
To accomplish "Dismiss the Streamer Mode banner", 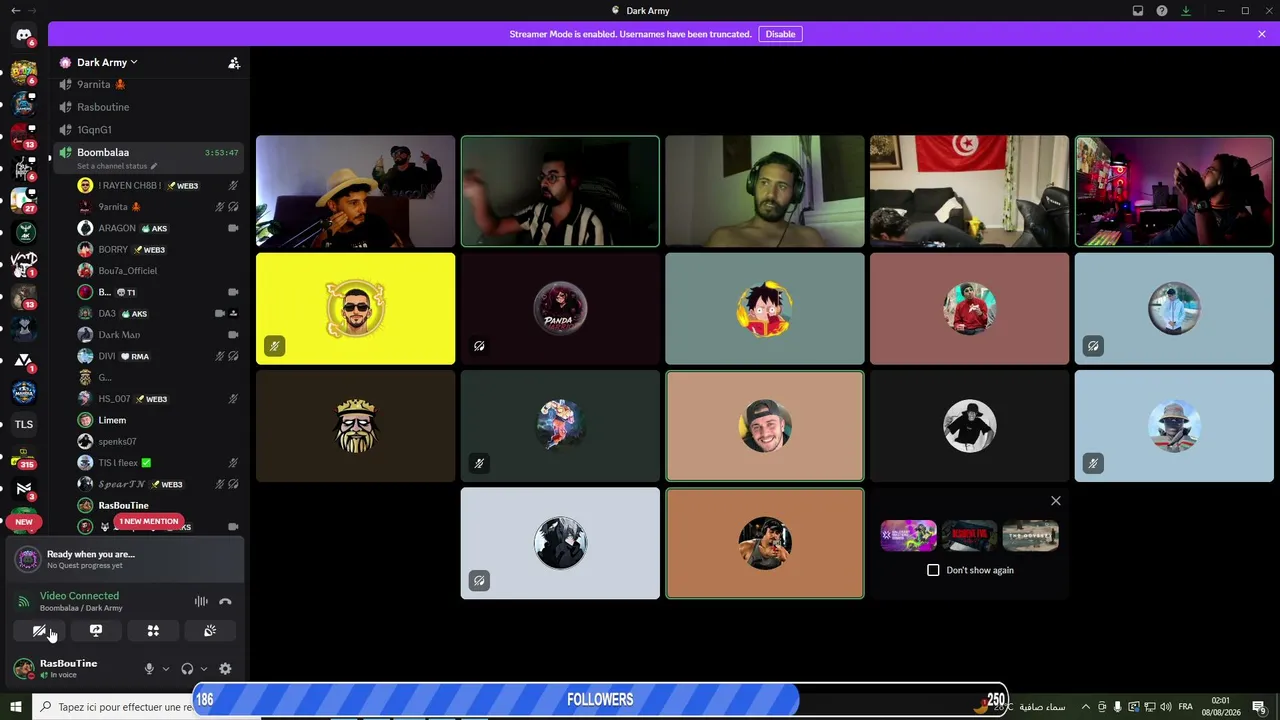I will tap(1262, 34).
